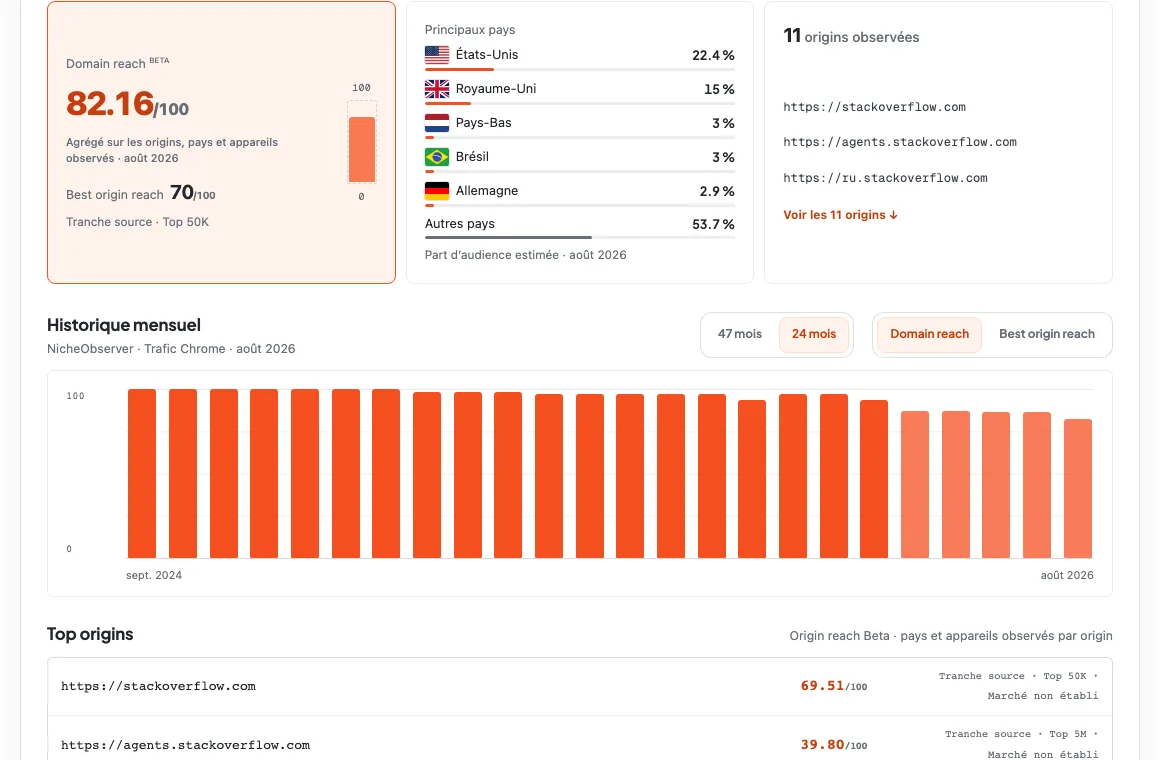
Task: Click the United Kingdom flag icon
Action: (x=436, y=89)
